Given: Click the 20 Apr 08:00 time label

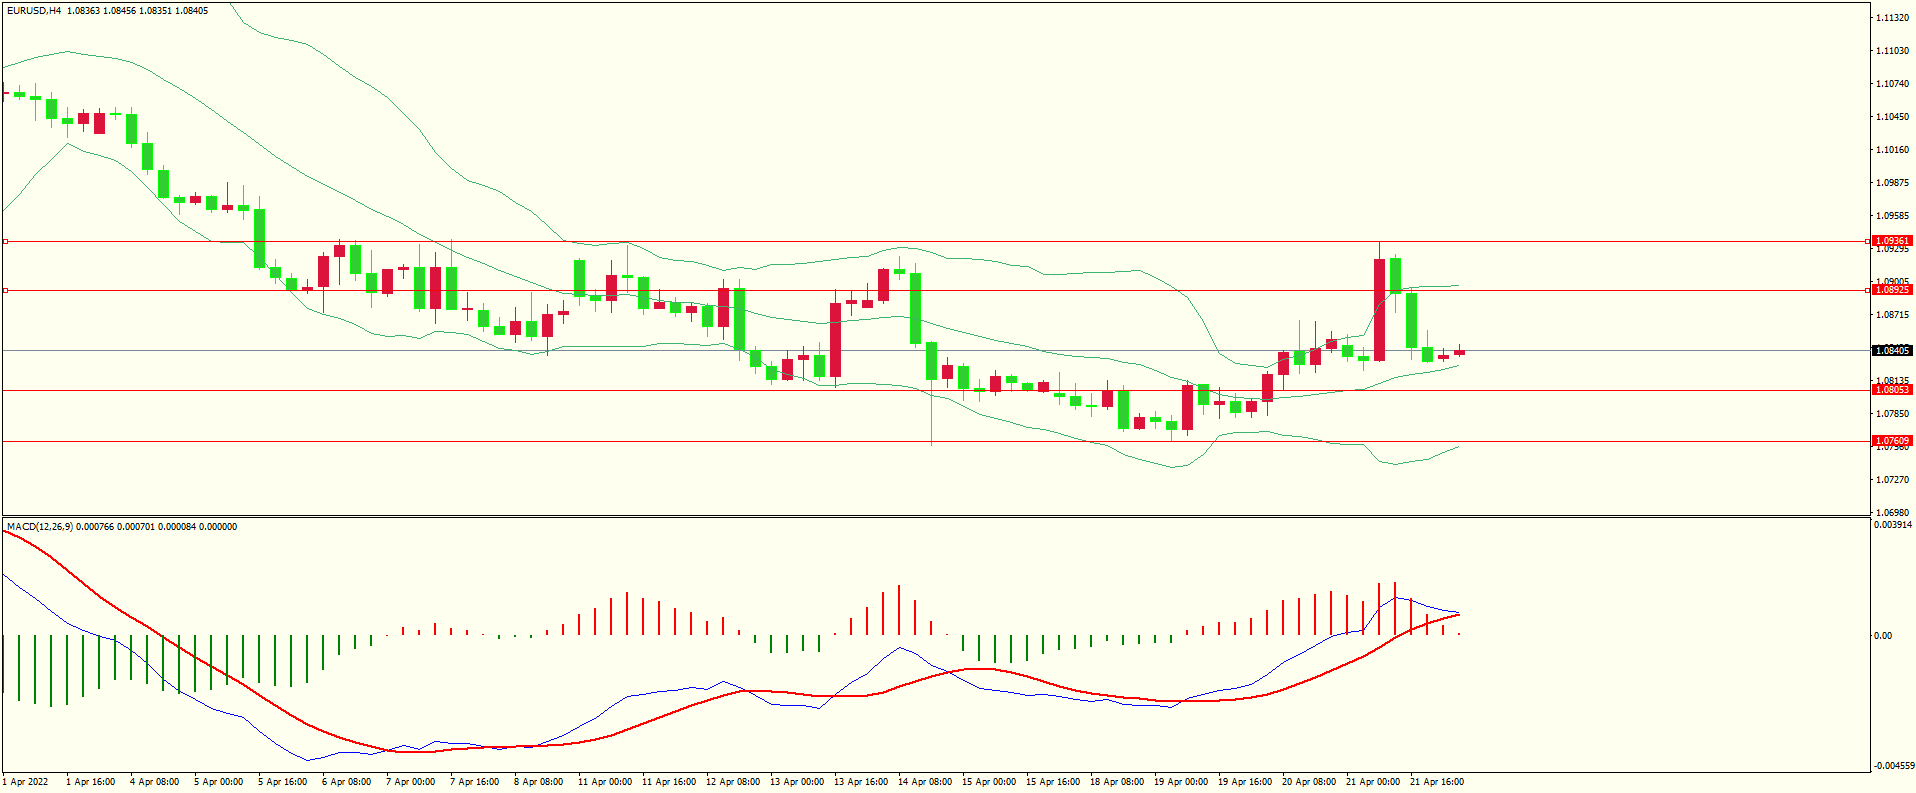Looking at the screenshot, I should click(x=1309, y=782).
